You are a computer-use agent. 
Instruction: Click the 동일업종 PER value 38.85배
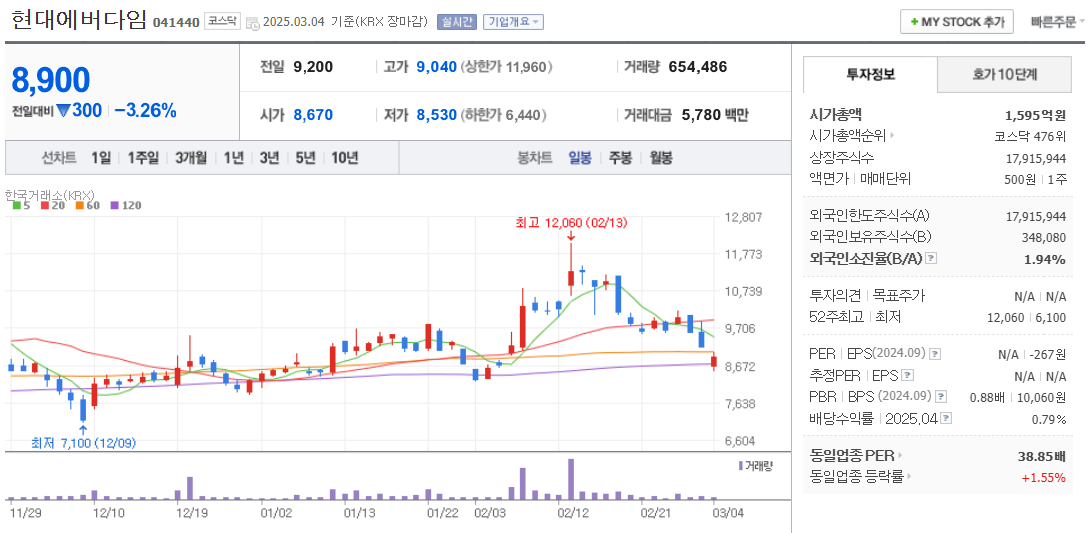click(1042, 457)
